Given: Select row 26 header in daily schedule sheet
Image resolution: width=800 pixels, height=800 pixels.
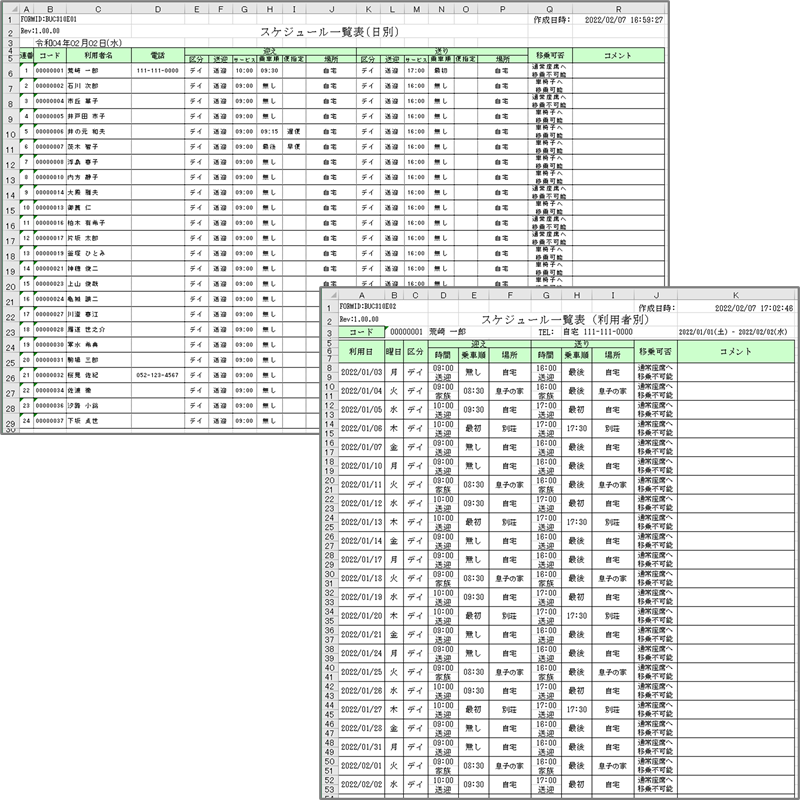Looking at the screenshot, I should tap(10, 378).
